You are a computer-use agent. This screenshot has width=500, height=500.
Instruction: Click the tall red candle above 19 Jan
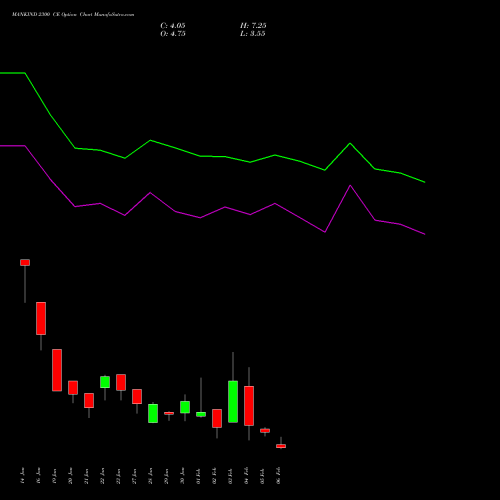(x=57, y=370)
